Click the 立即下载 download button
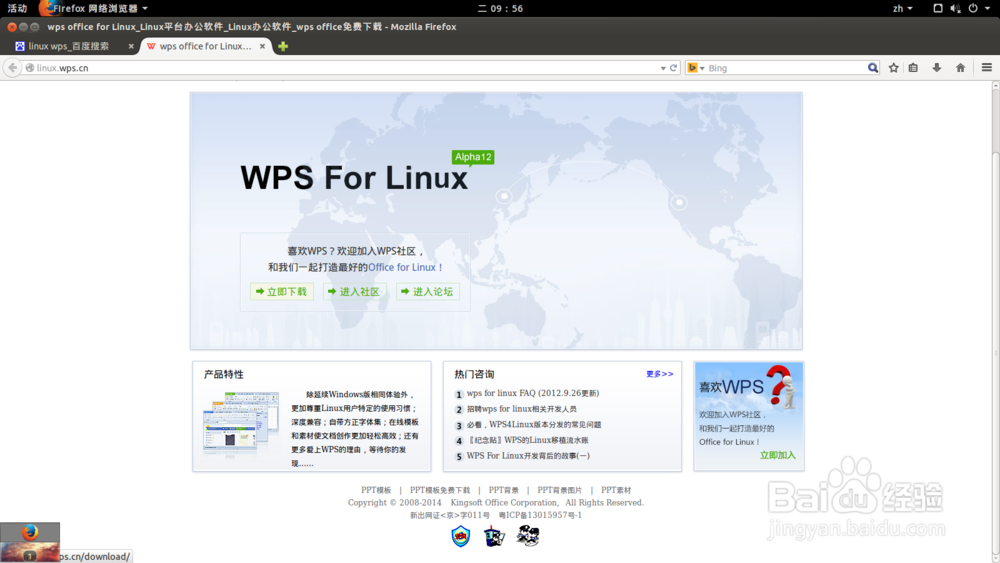1000x563 pixels. tap(281, 291)
